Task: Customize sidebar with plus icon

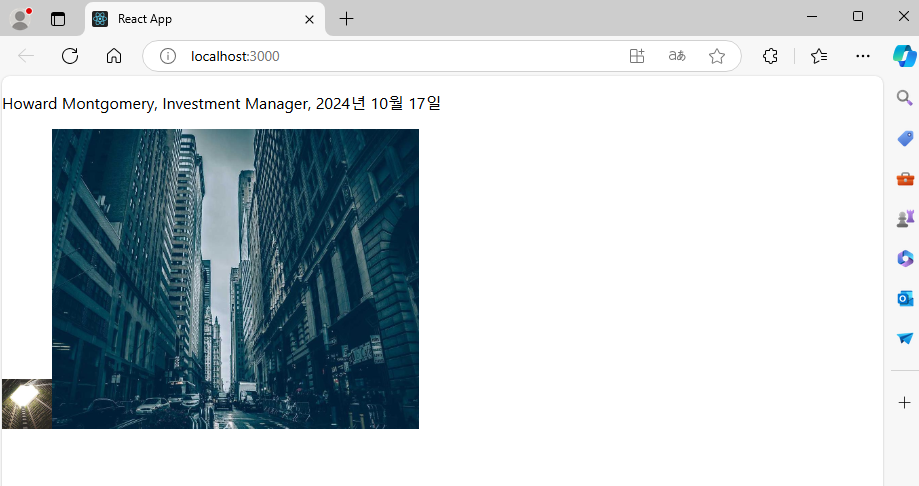Action: 904,403
